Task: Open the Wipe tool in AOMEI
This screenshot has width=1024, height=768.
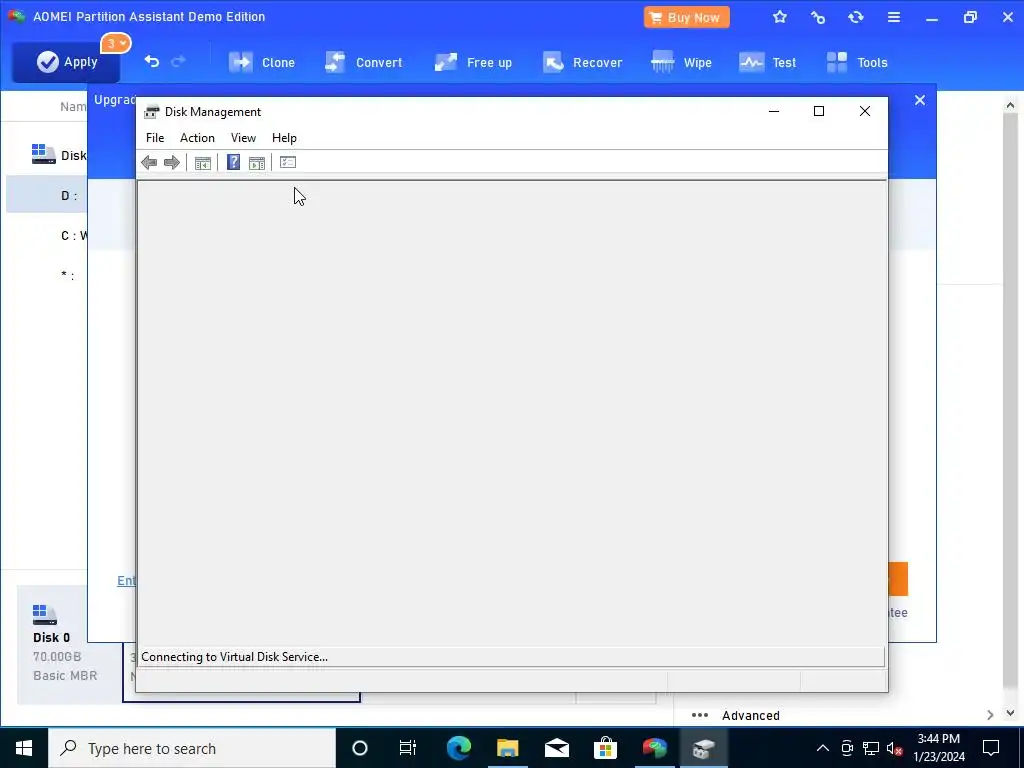Action: [681, 63]
